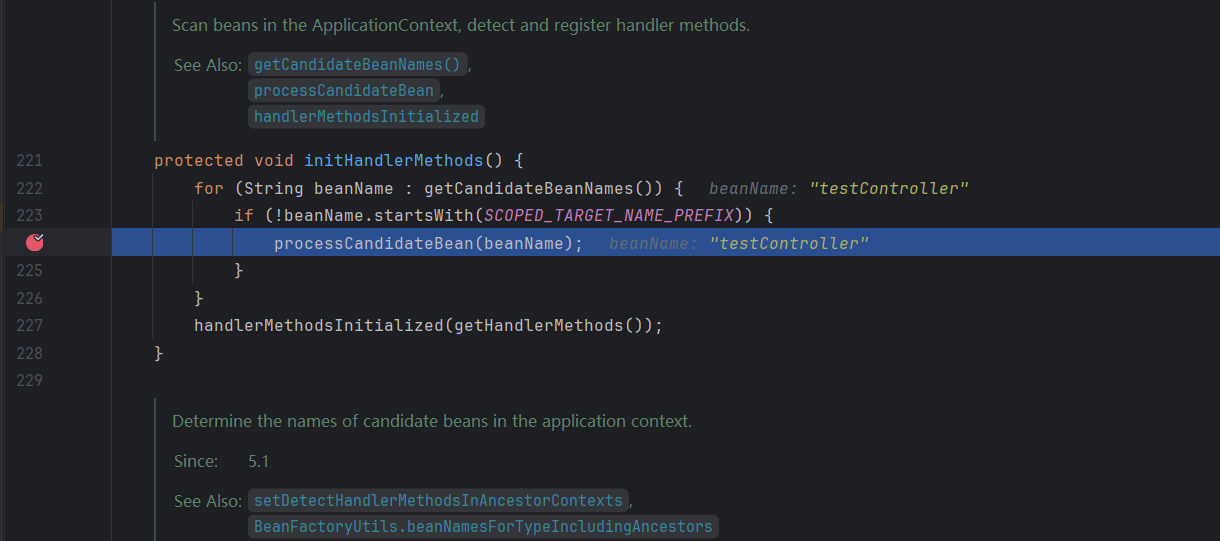1220x541 pixels.
Task: Open the setDetectHandlerMethodsInAncestorContexts doc link
Action: [x=438, y=500]
